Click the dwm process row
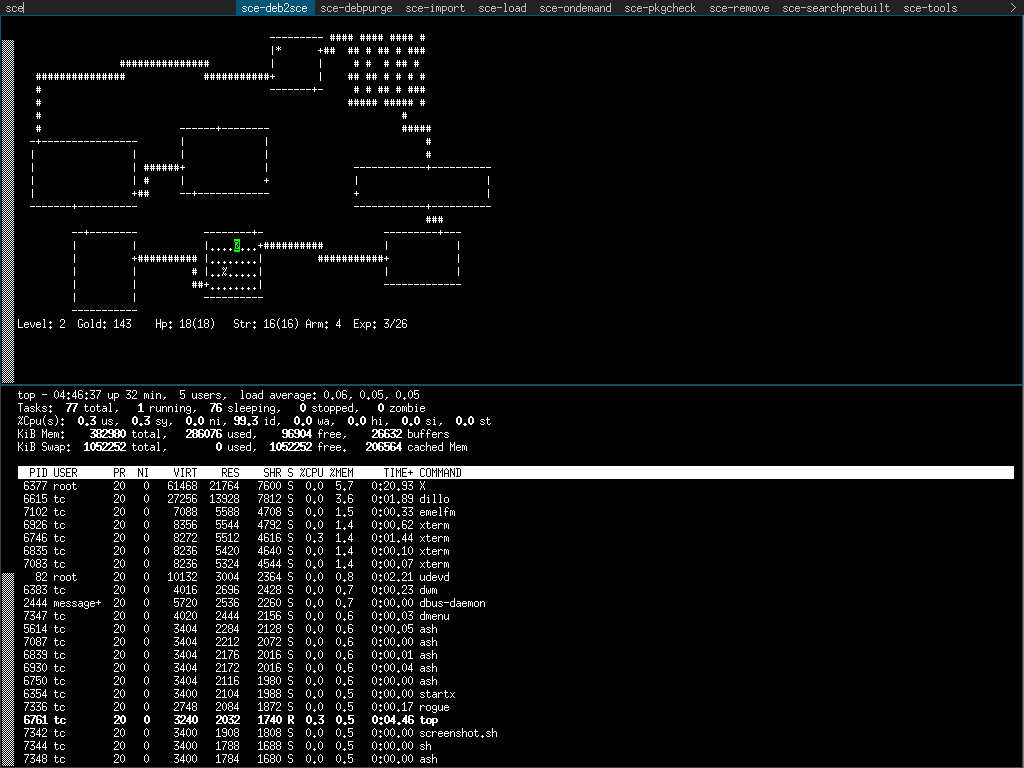 pos(516,590)
